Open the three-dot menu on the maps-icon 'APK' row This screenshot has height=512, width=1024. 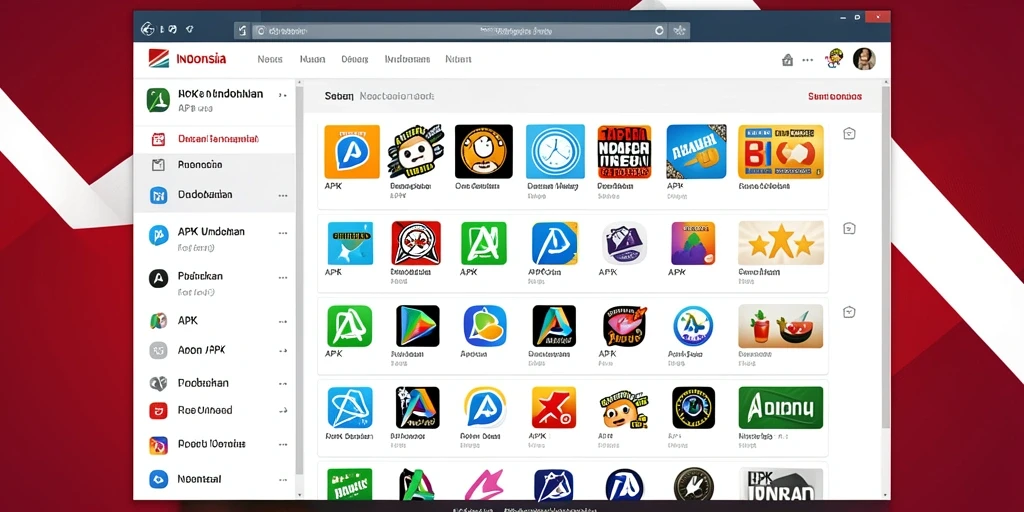pos(283,321)
